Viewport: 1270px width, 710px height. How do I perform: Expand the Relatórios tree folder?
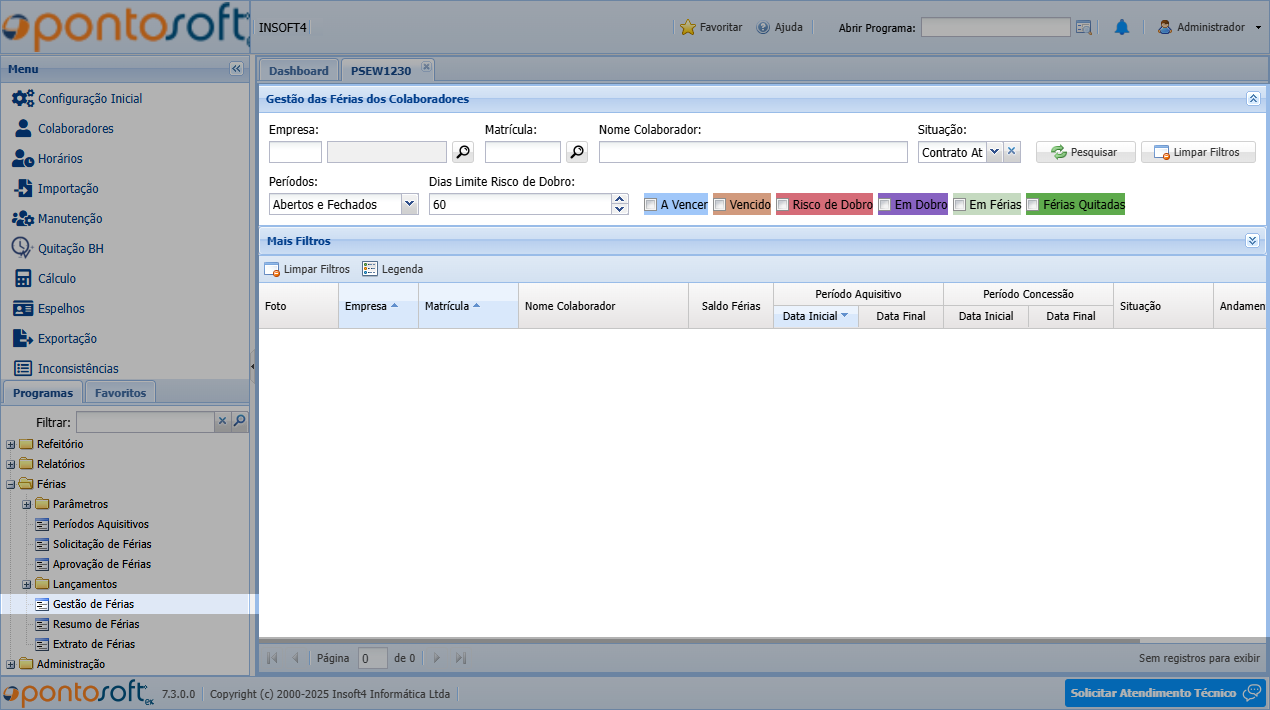coord(11,464)
